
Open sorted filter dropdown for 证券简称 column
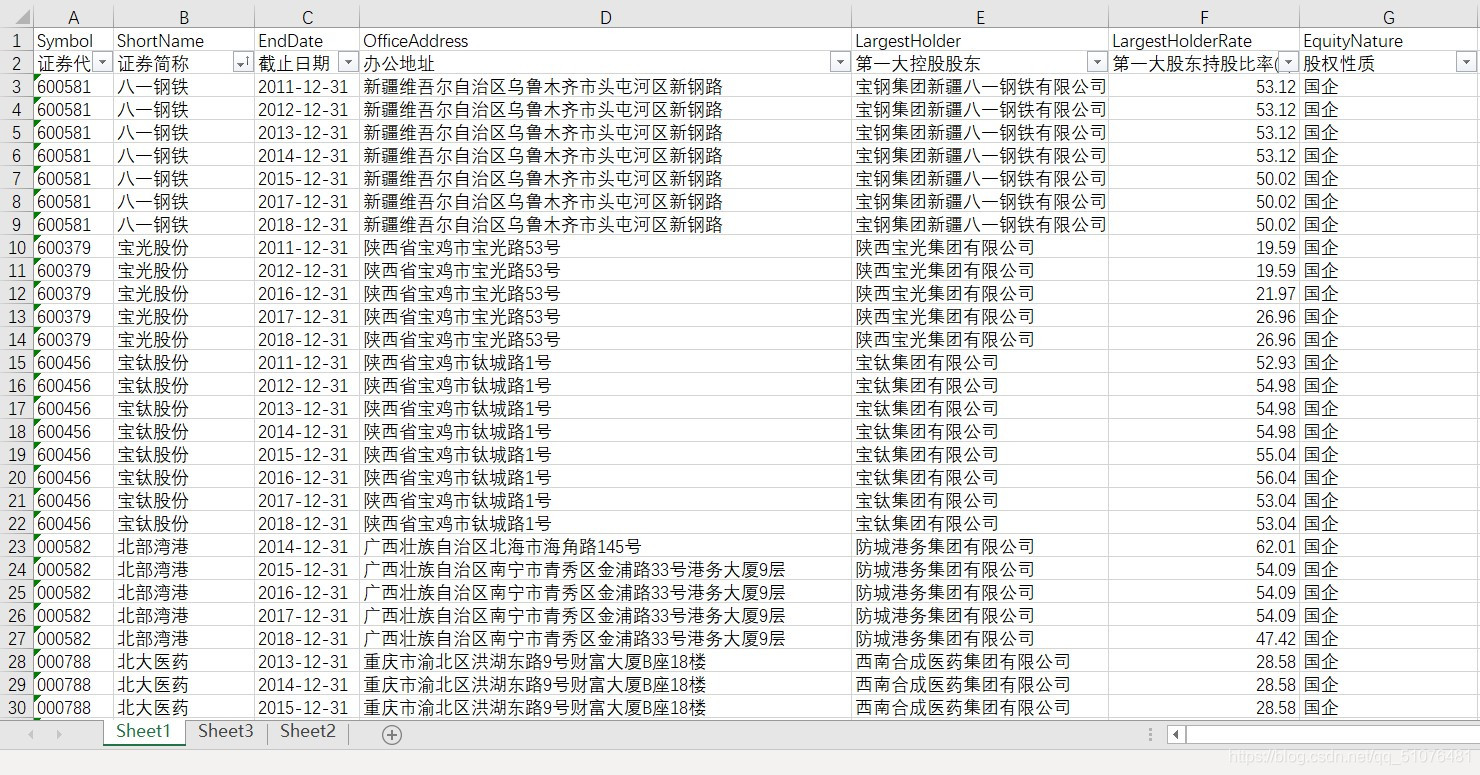[243, 63]
